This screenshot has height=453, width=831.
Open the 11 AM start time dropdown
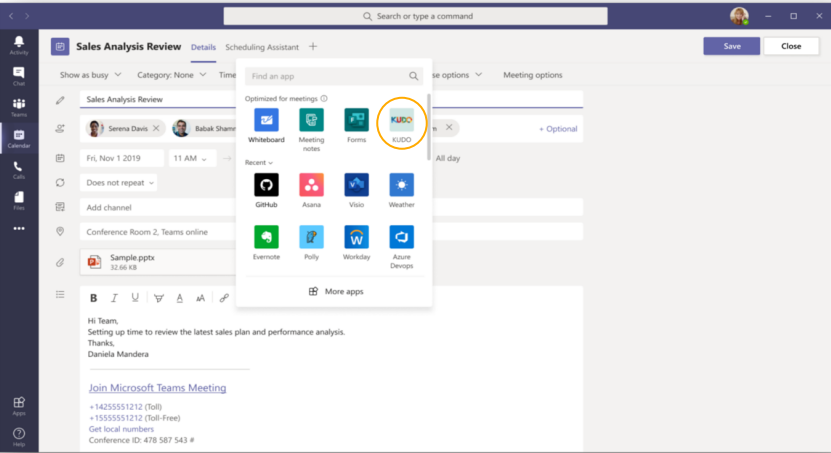pyautogui.click(x=192, y=158)
